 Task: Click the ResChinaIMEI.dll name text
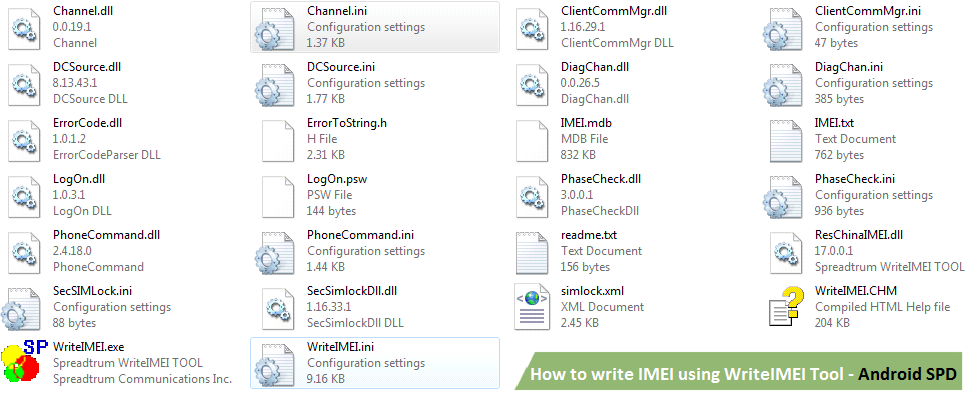pos(859,235)
